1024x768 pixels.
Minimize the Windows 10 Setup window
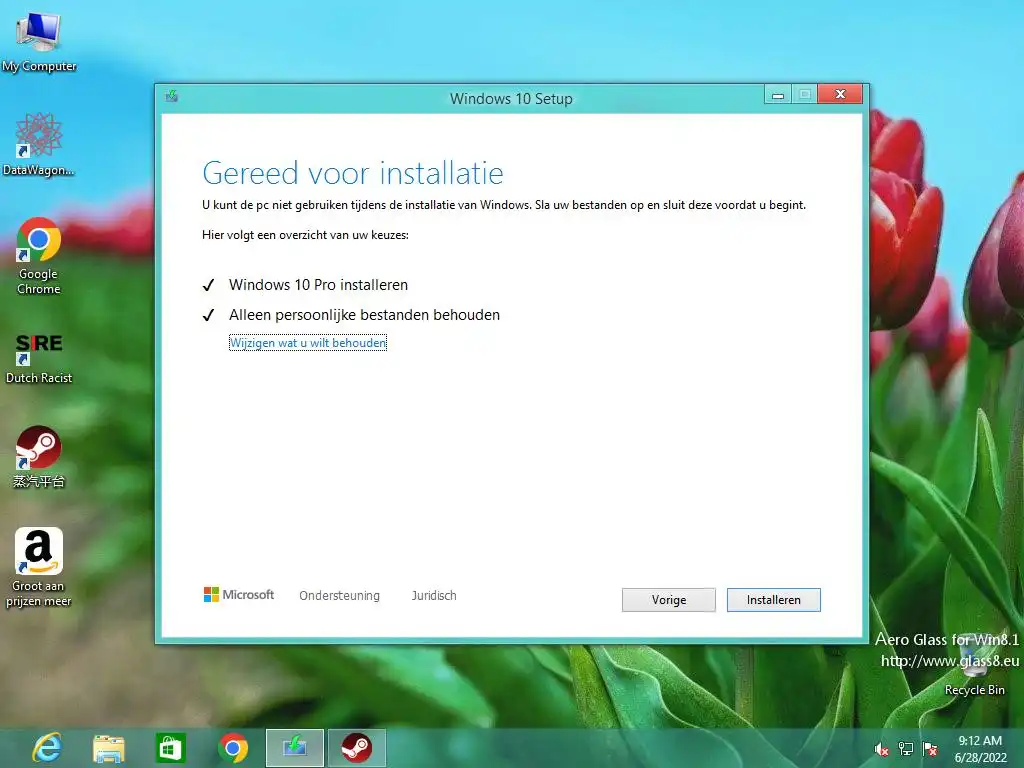point(778,95)
